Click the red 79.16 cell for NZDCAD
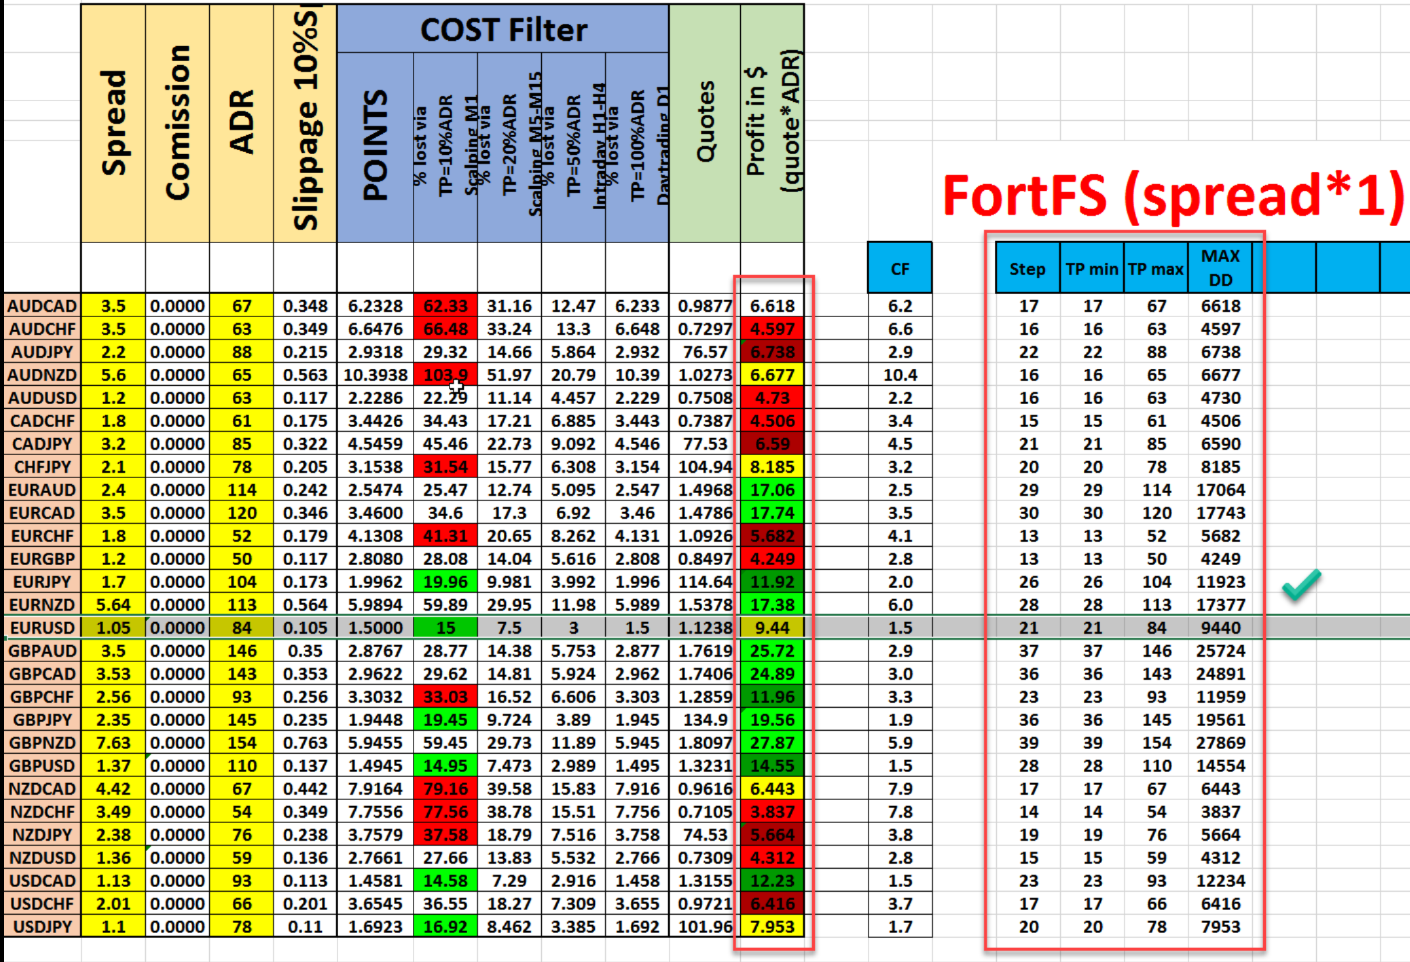Screen dimensions: 1410x962 tap(445, 789)
